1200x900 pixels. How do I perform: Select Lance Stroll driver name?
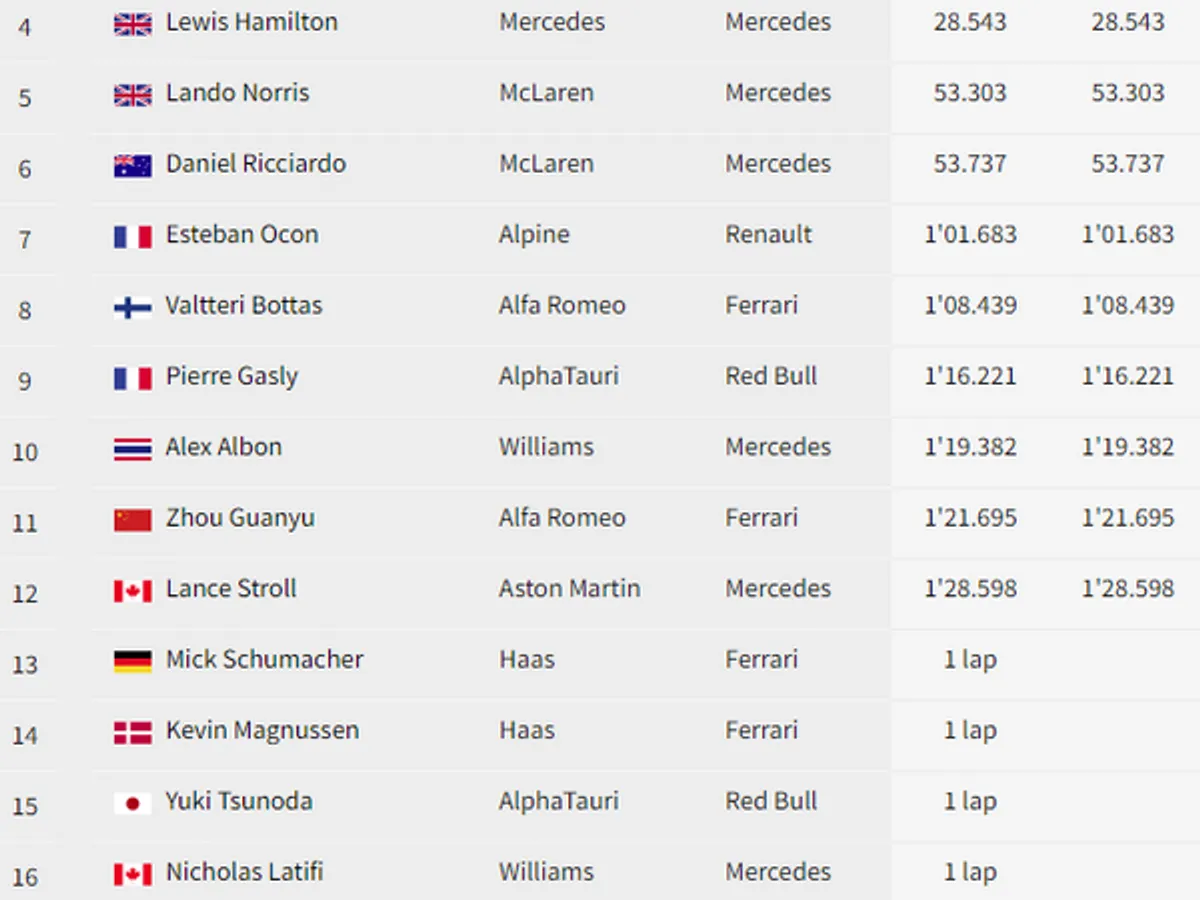pyautogui.click(x=231, y=589)
